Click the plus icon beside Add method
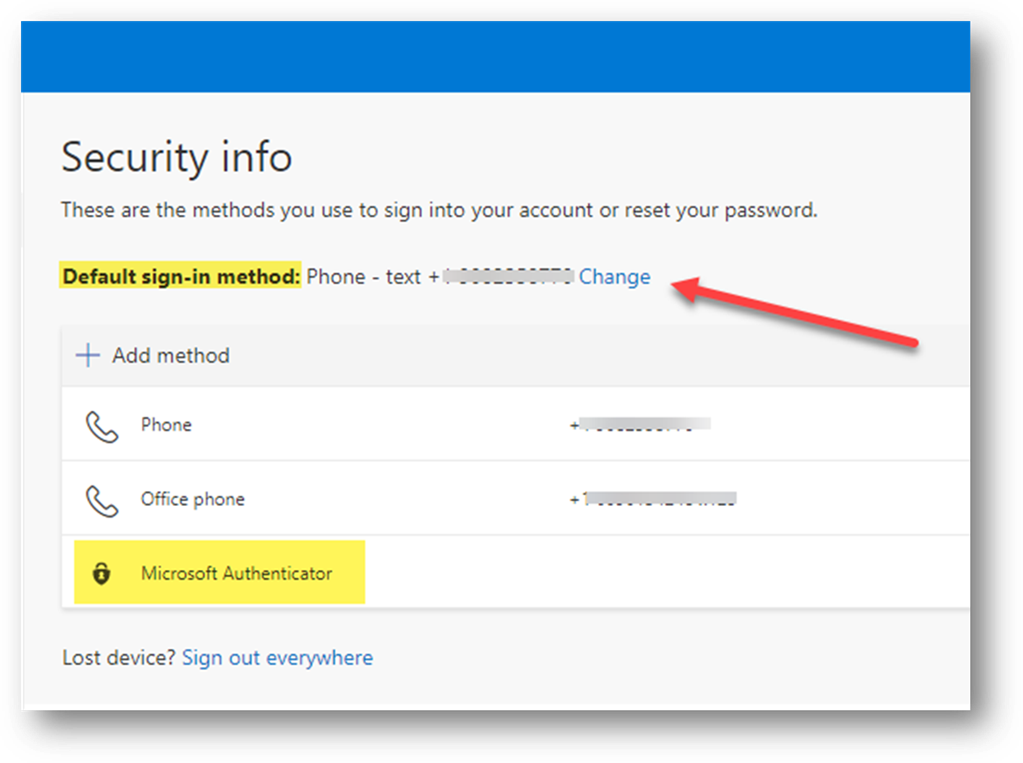 (88, 356)
